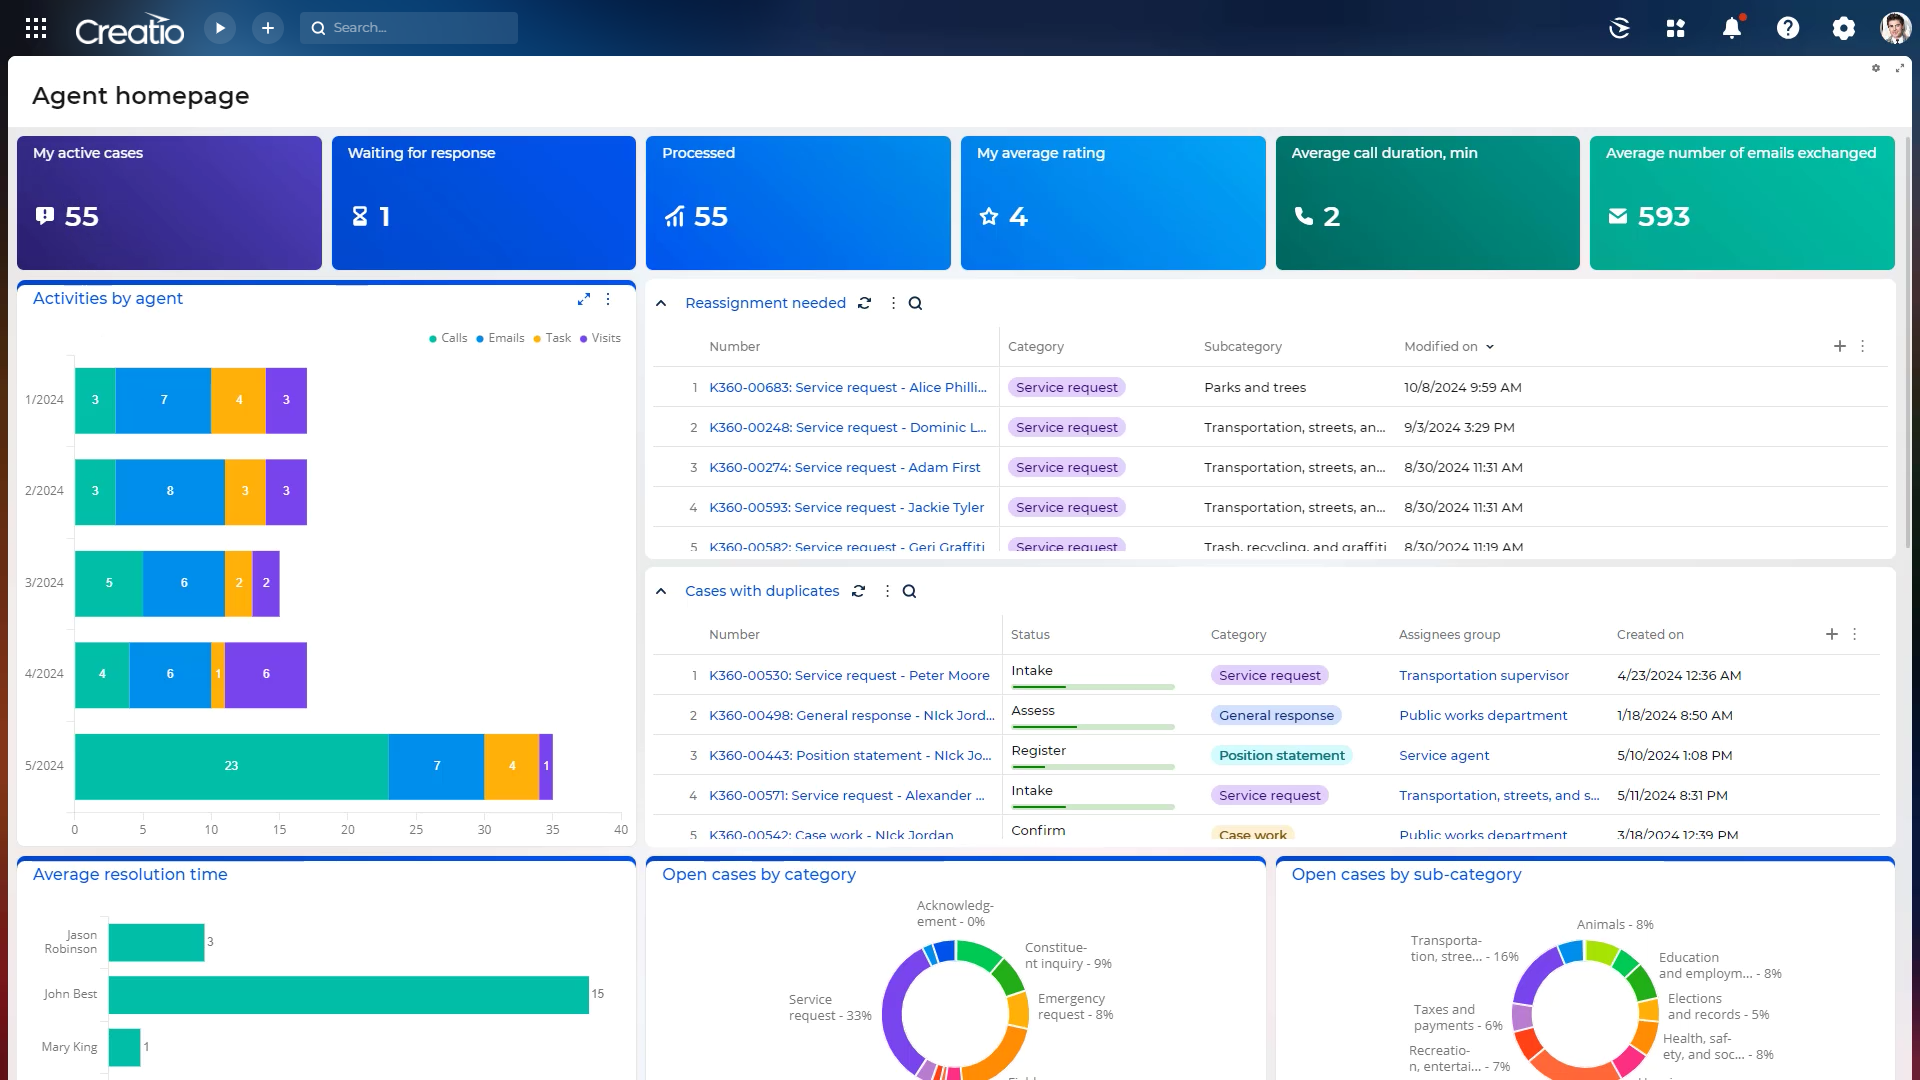
Task: Click the run process play button
Action: click(x=220, y=28)
